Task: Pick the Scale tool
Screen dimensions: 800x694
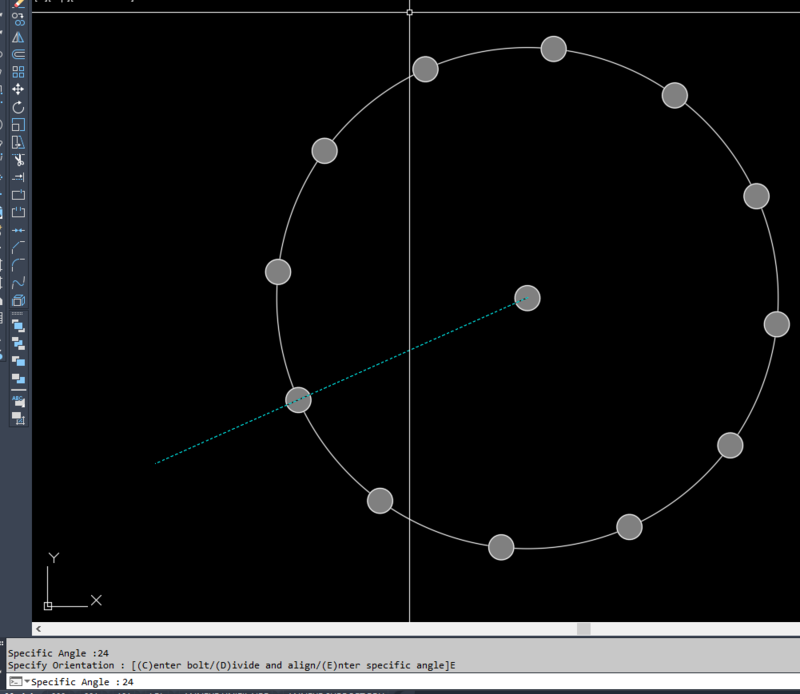Action: pyautogui.click(x=18, y=125)
